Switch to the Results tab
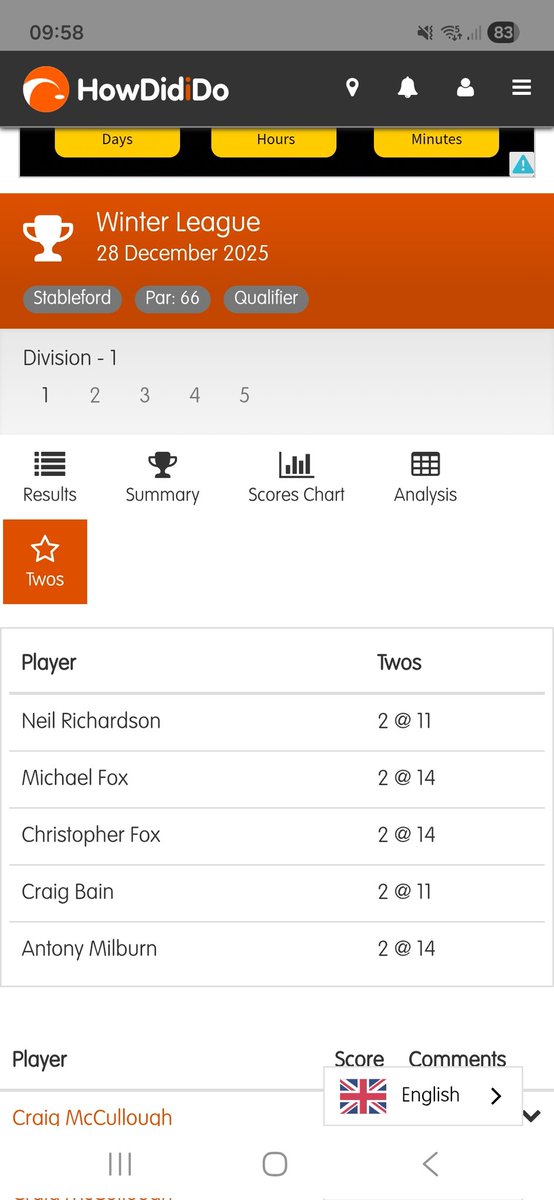The width and height of the screenshot is (554, 1200). [x=50, y=477]
